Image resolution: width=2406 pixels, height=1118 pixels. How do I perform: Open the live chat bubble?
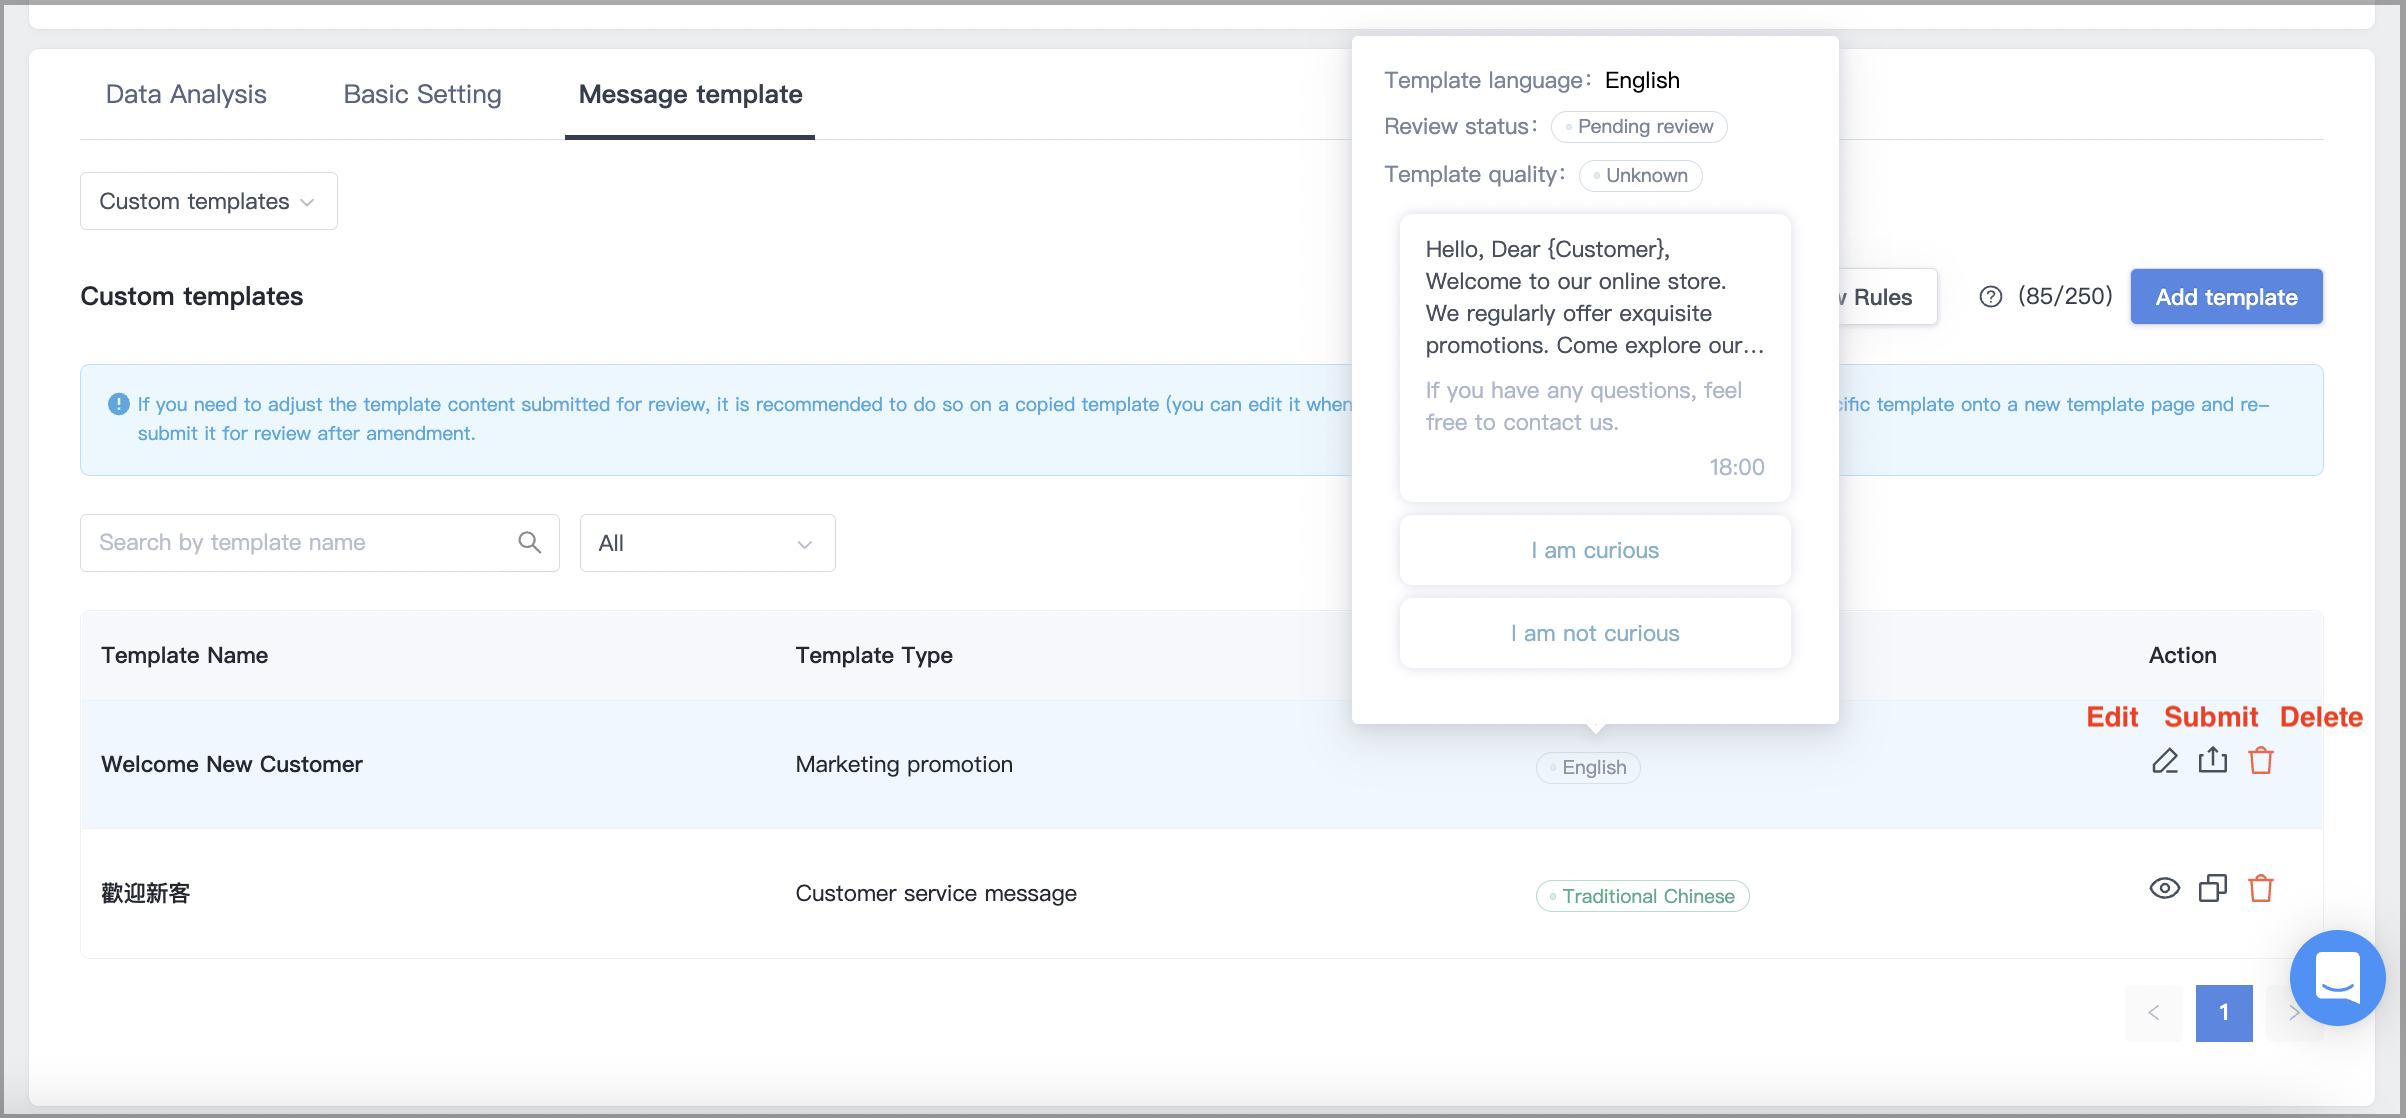click(x=2338, y=978)
